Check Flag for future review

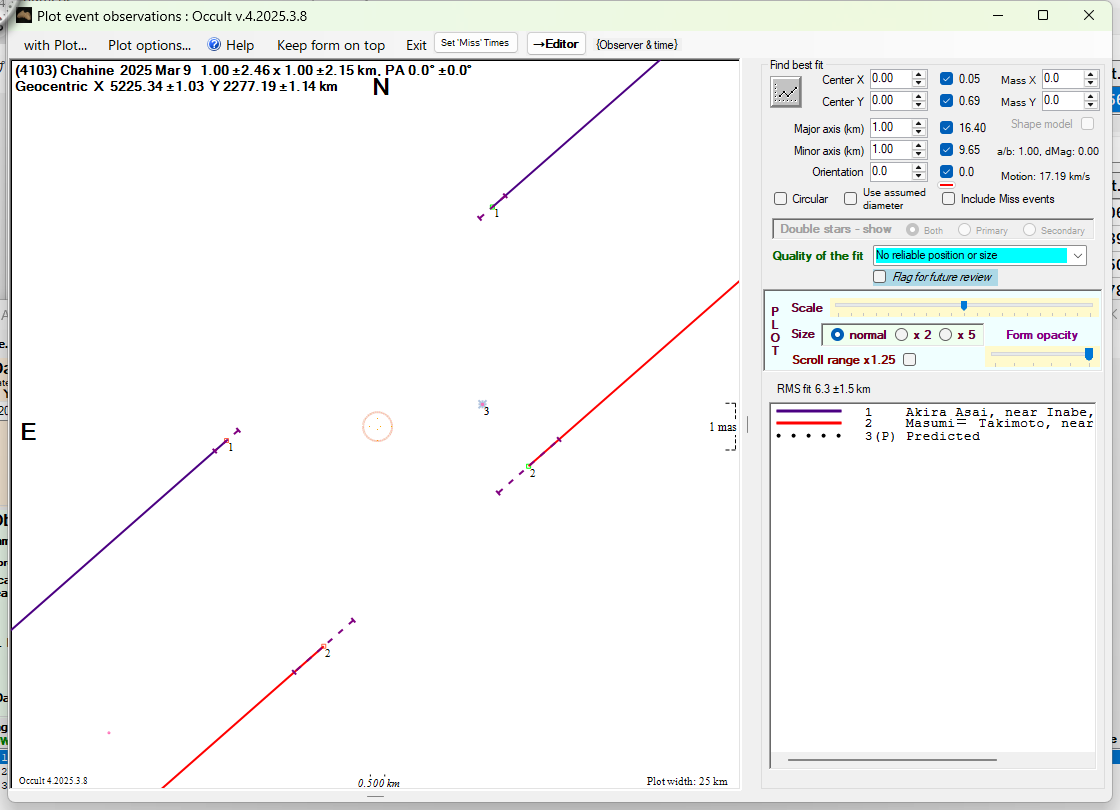880,277
